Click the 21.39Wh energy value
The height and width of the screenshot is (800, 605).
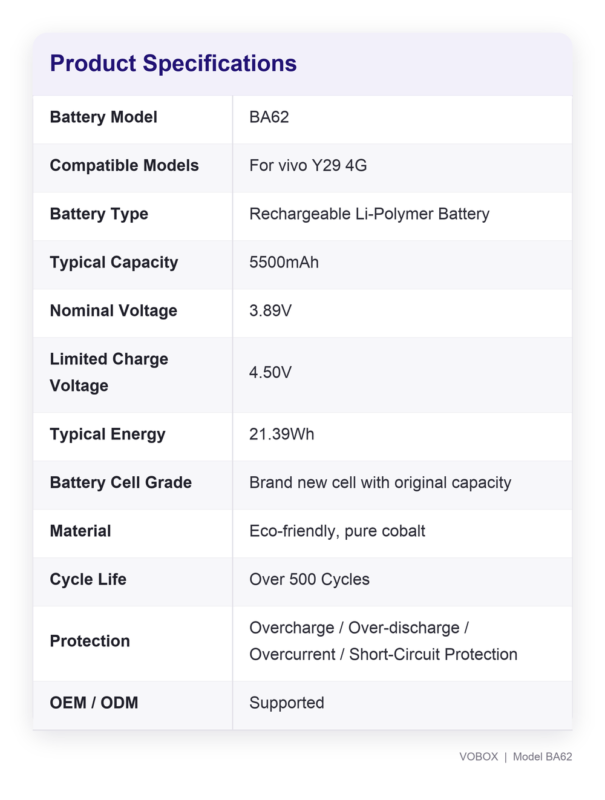[x=282, y=434]
